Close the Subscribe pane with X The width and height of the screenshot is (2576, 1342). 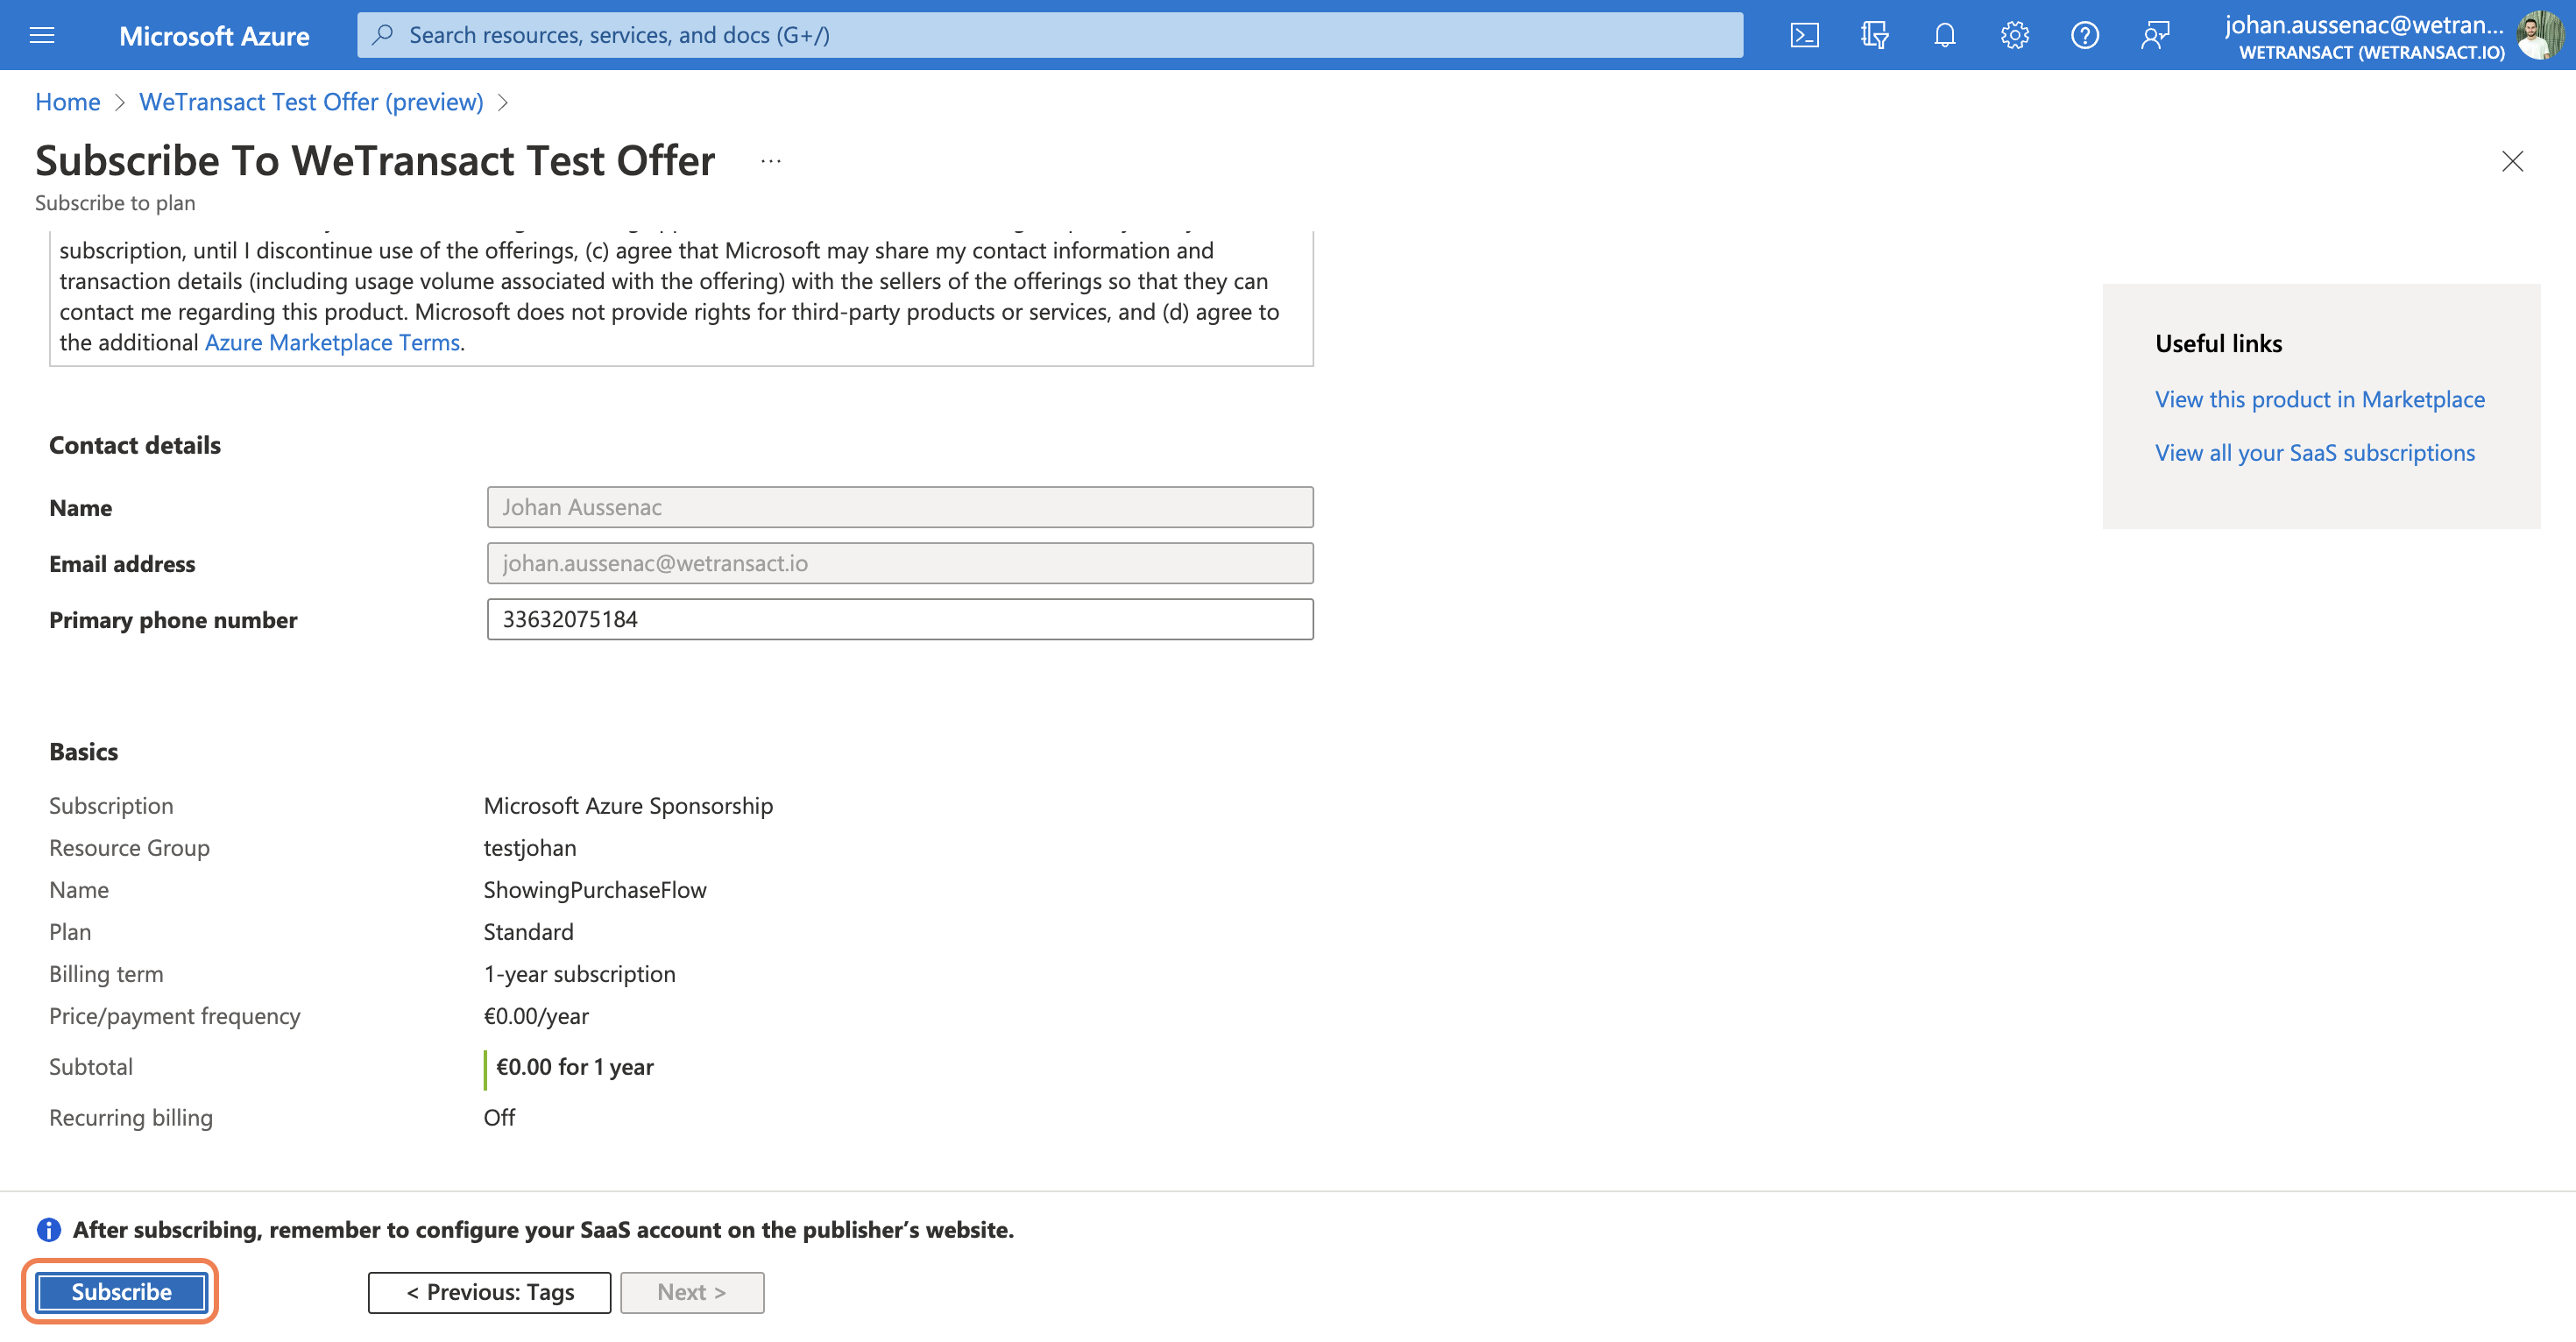tap(2512, 161)
